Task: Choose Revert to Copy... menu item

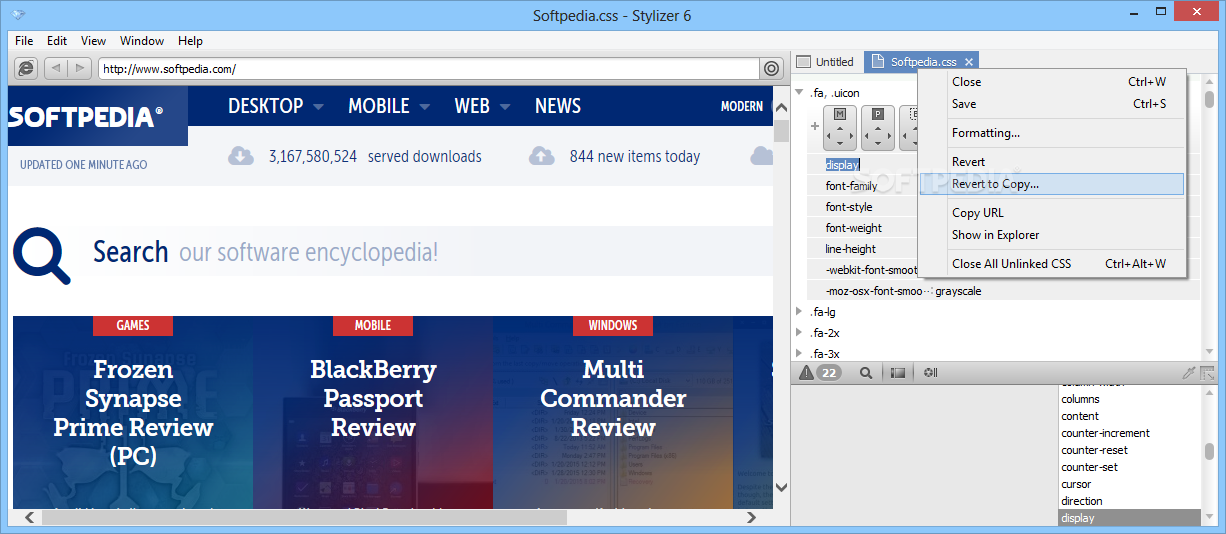Action: tap(1052, 184)
